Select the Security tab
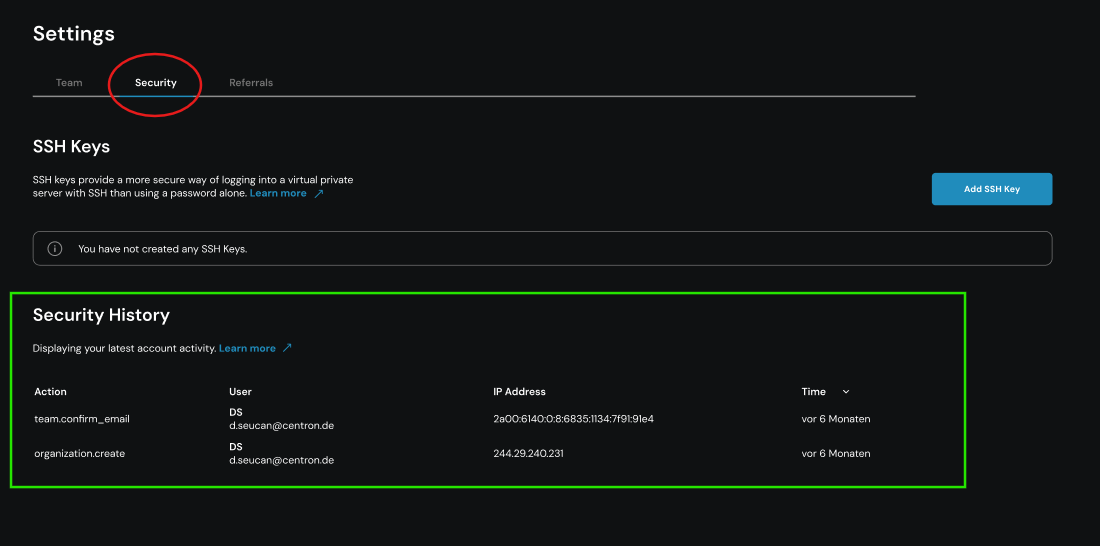Viewport: 1100px width, 546px height. (x=156, y=82)
